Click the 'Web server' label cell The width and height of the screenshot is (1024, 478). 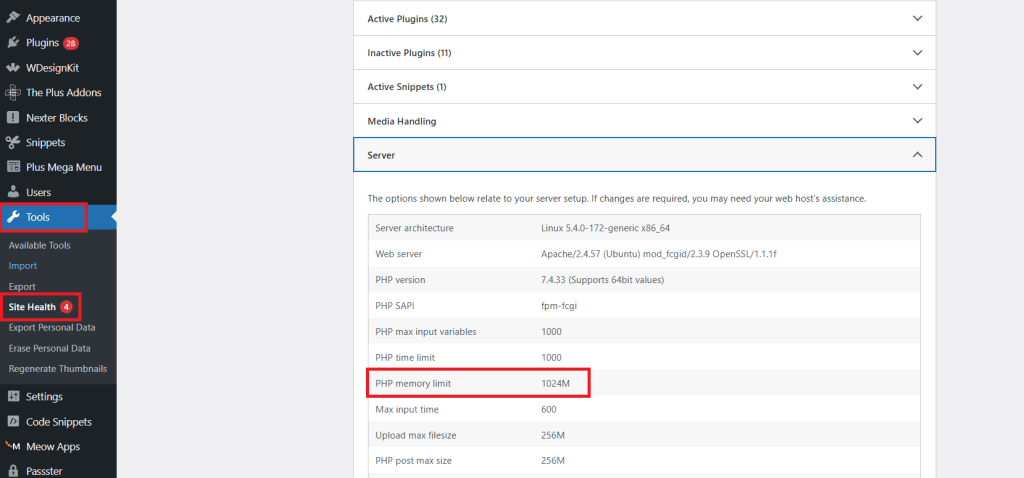coord(398,253)
